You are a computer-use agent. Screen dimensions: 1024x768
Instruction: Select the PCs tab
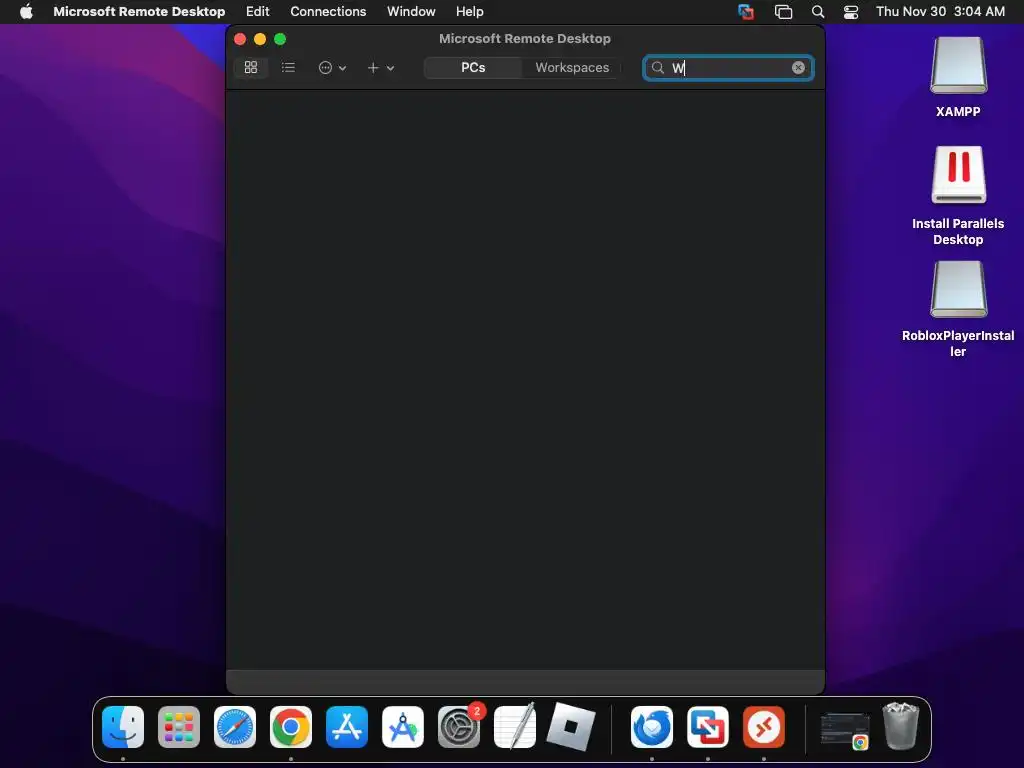[x=473, y=67]
